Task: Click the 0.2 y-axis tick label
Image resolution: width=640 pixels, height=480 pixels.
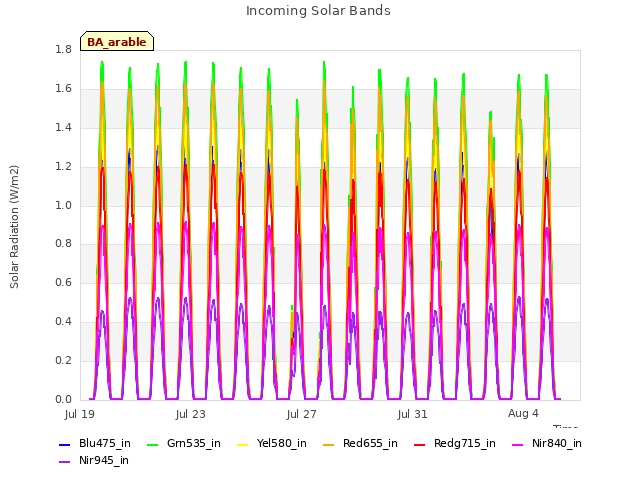Action: point(63,360)
